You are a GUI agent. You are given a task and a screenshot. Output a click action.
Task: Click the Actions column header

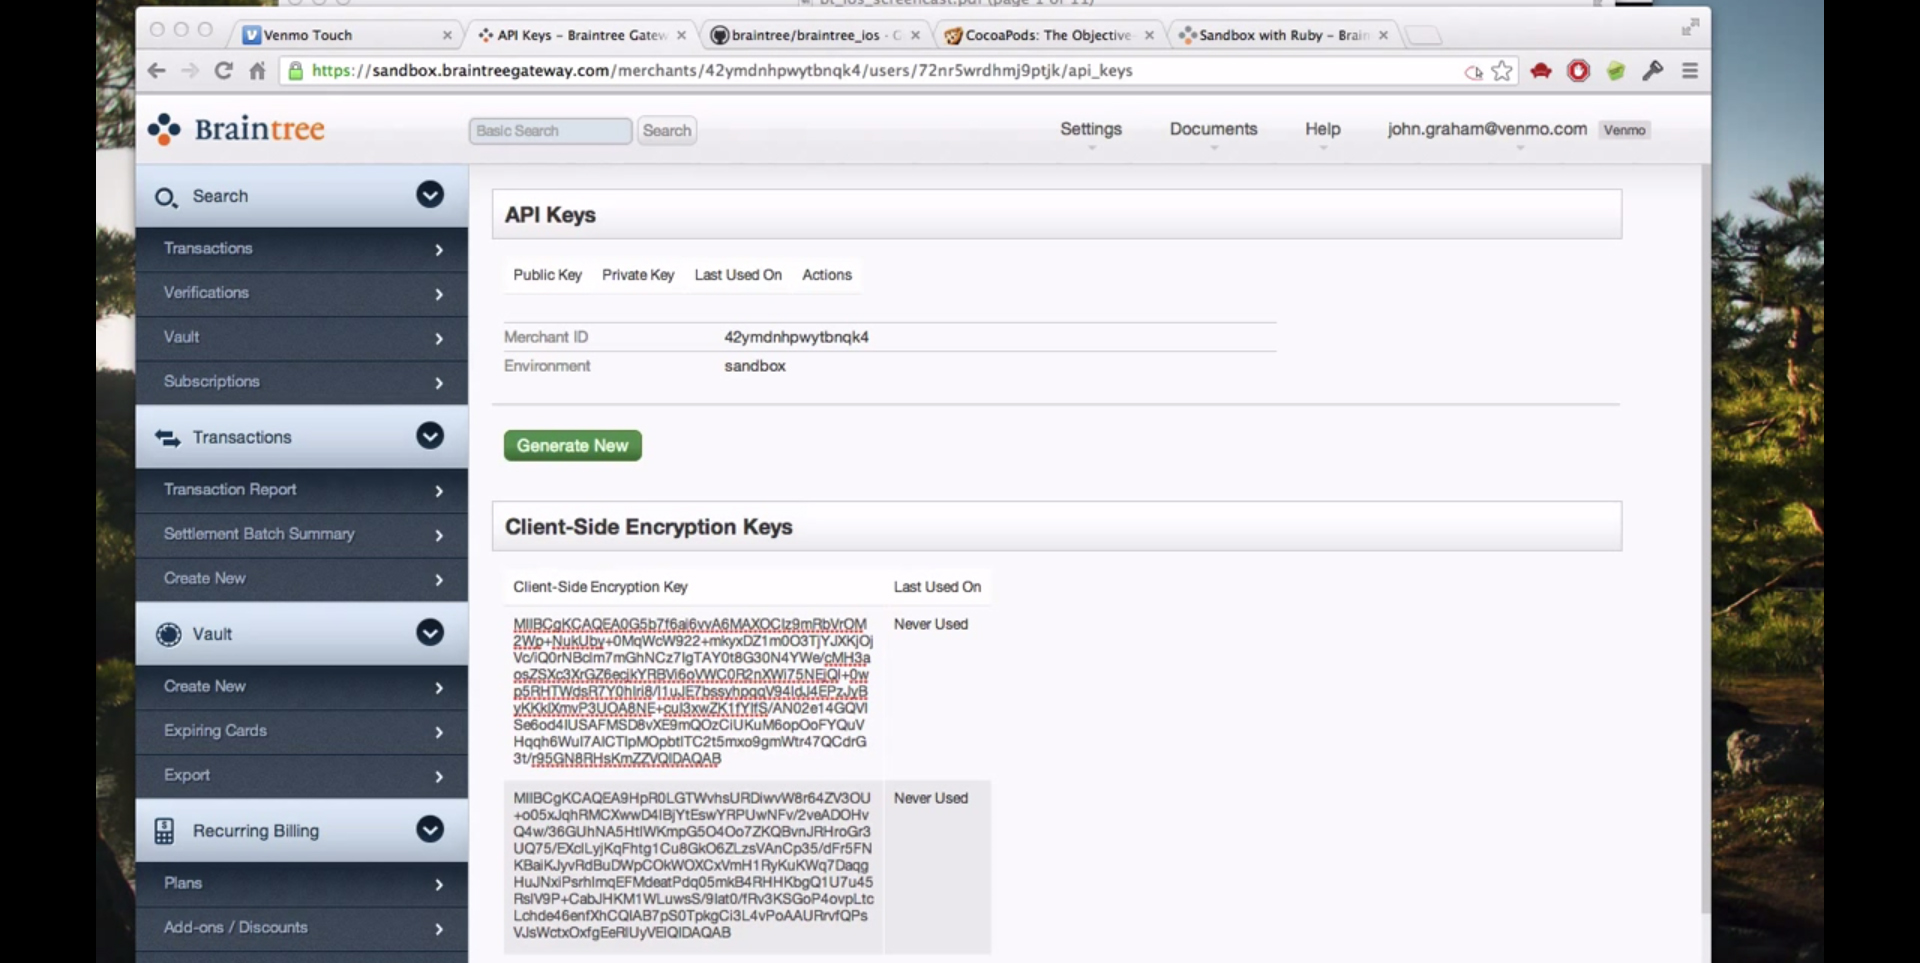pos(827,275)
